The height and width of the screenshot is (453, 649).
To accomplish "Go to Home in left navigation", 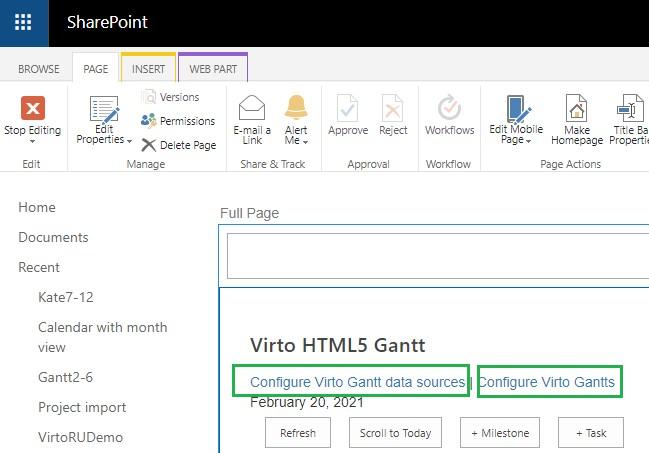I will 37,207.
